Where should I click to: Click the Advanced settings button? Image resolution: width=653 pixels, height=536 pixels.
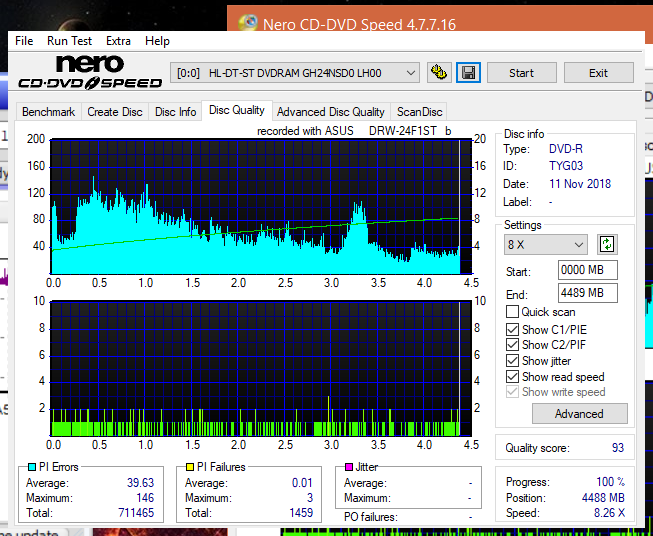pos(579,414)
